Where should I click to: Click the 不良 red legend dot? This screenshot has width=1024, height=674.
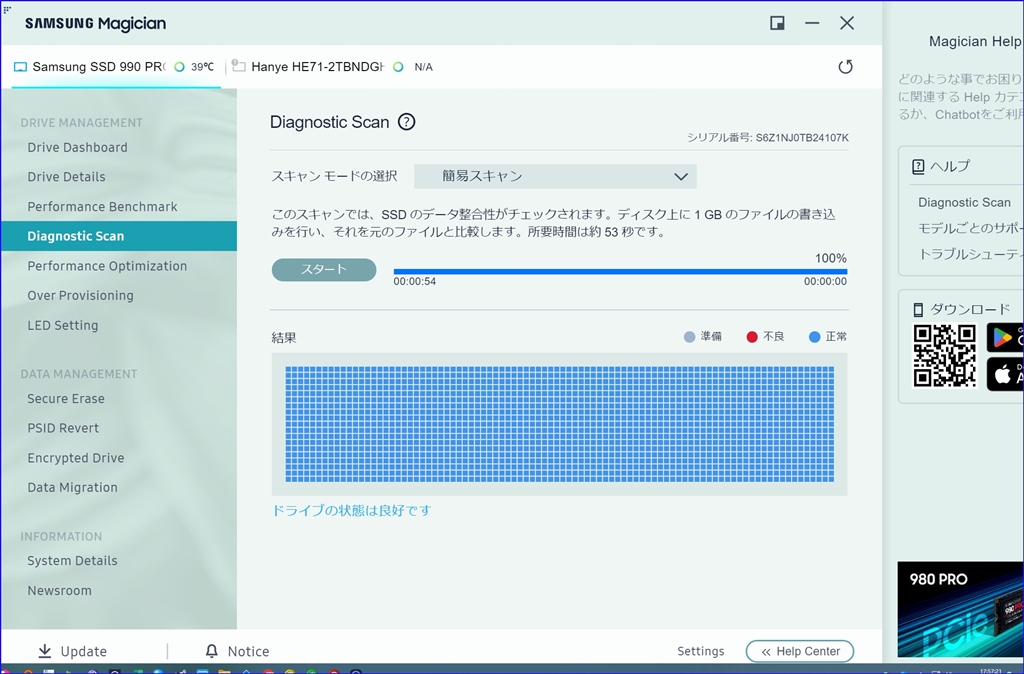point(752,337)
